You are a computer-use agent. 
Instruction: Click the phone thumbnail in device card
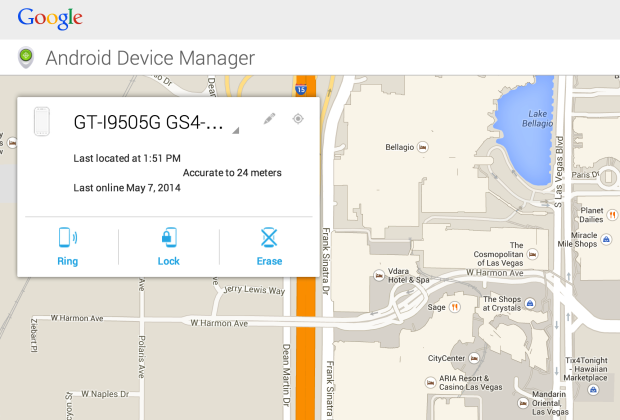pyautogui.click(x=42, y=121)
